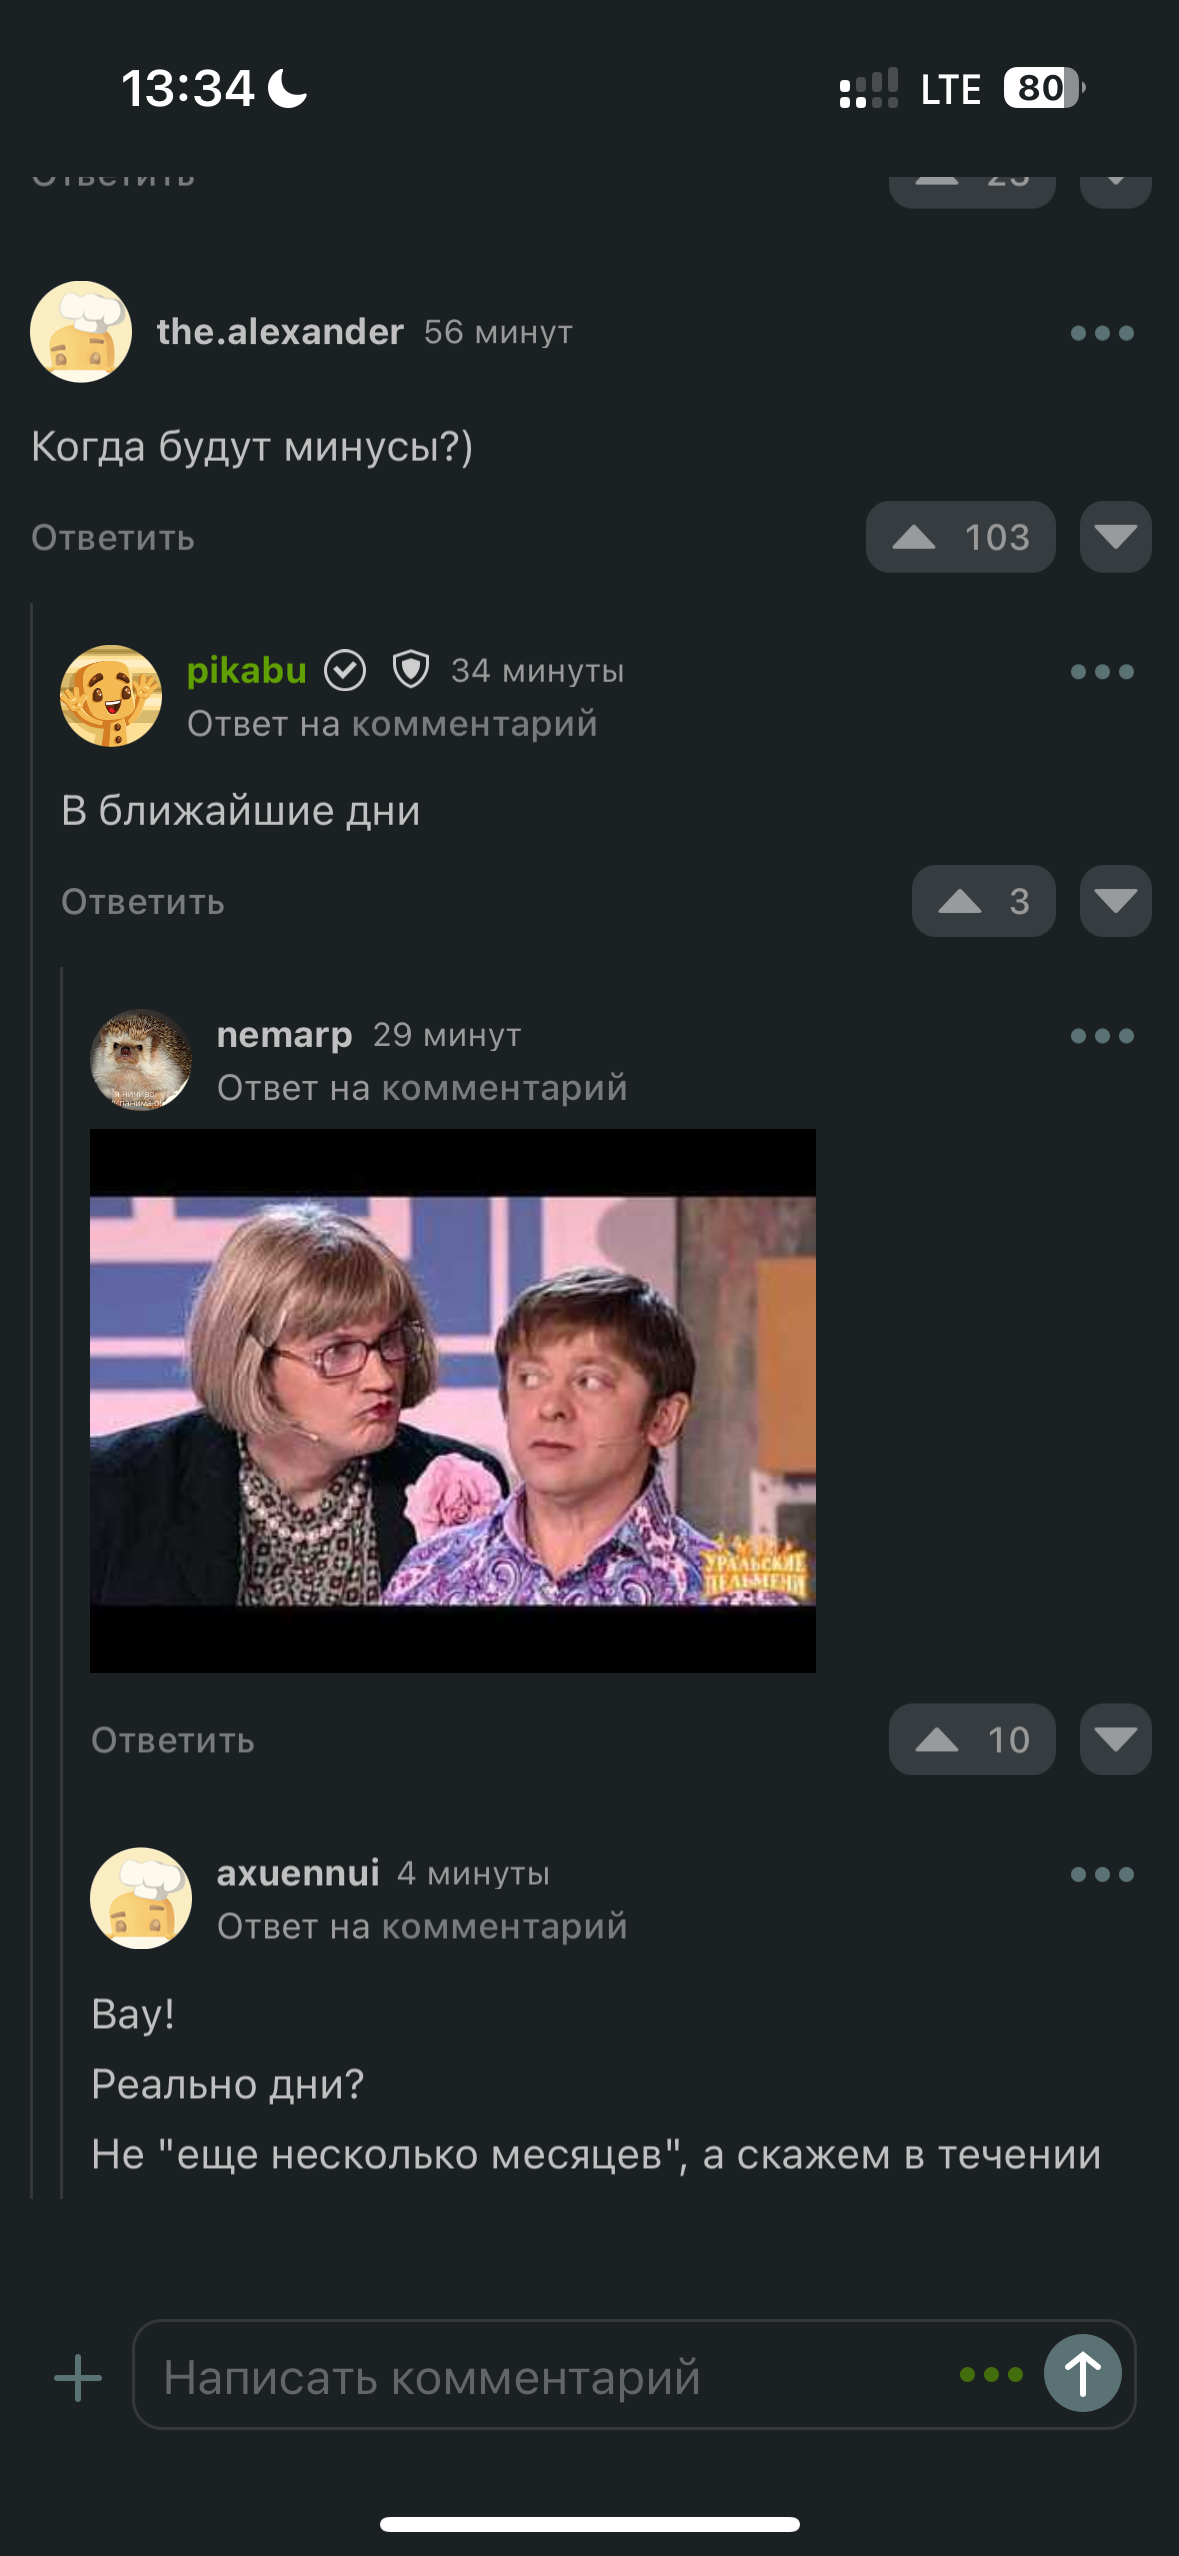
Task: Tap the send comment arrow button
Action: coord(1082,2373)
